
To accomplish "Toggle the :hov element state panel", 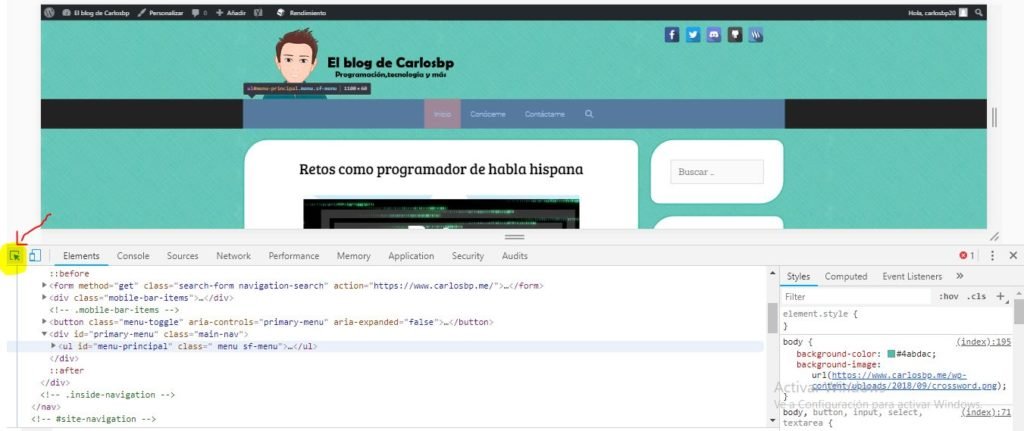I will click(948, 296).
